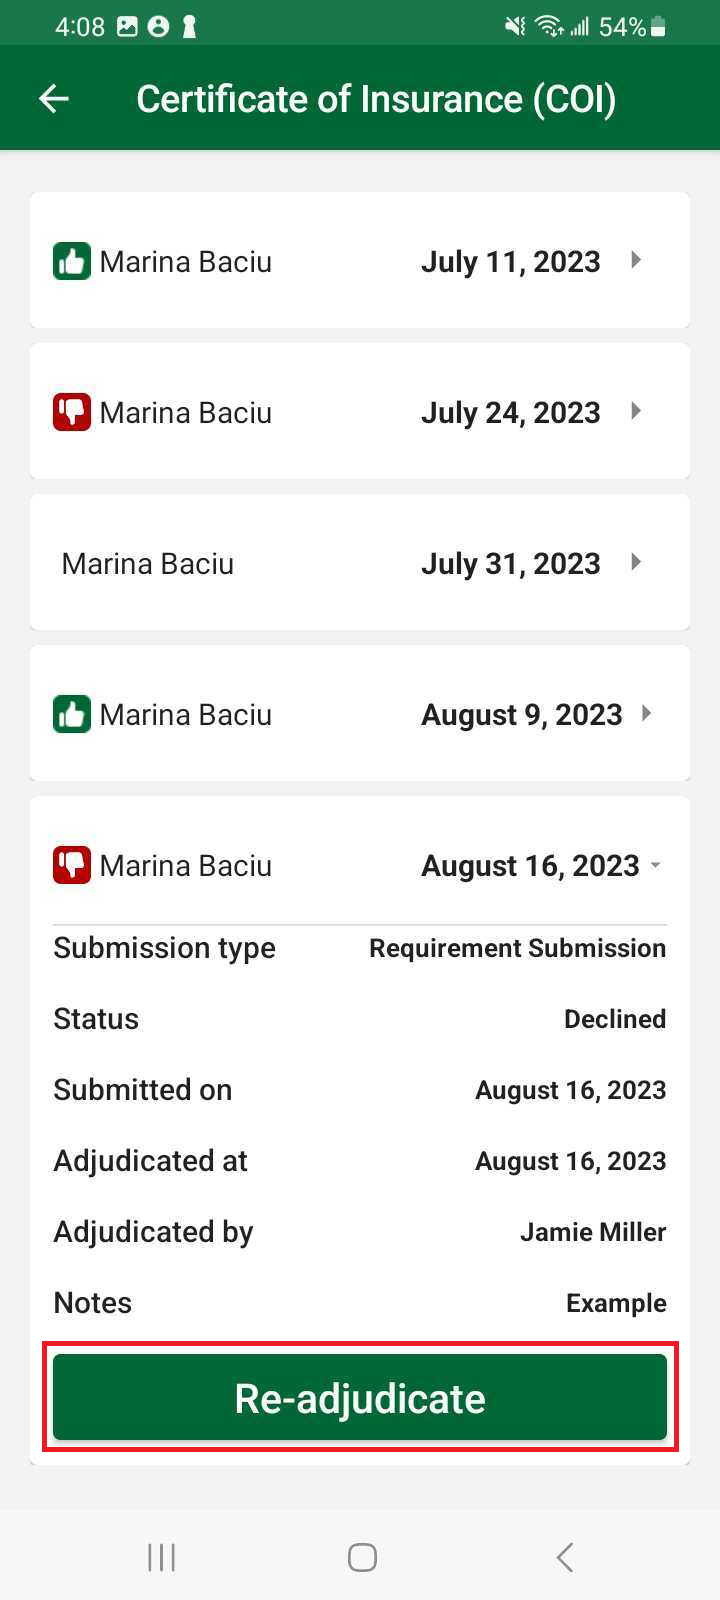Viewport: 720px width, 1600px height.
Task: Tap the Example notes text
Action: pyautogui.click(x=616, y=1303)
